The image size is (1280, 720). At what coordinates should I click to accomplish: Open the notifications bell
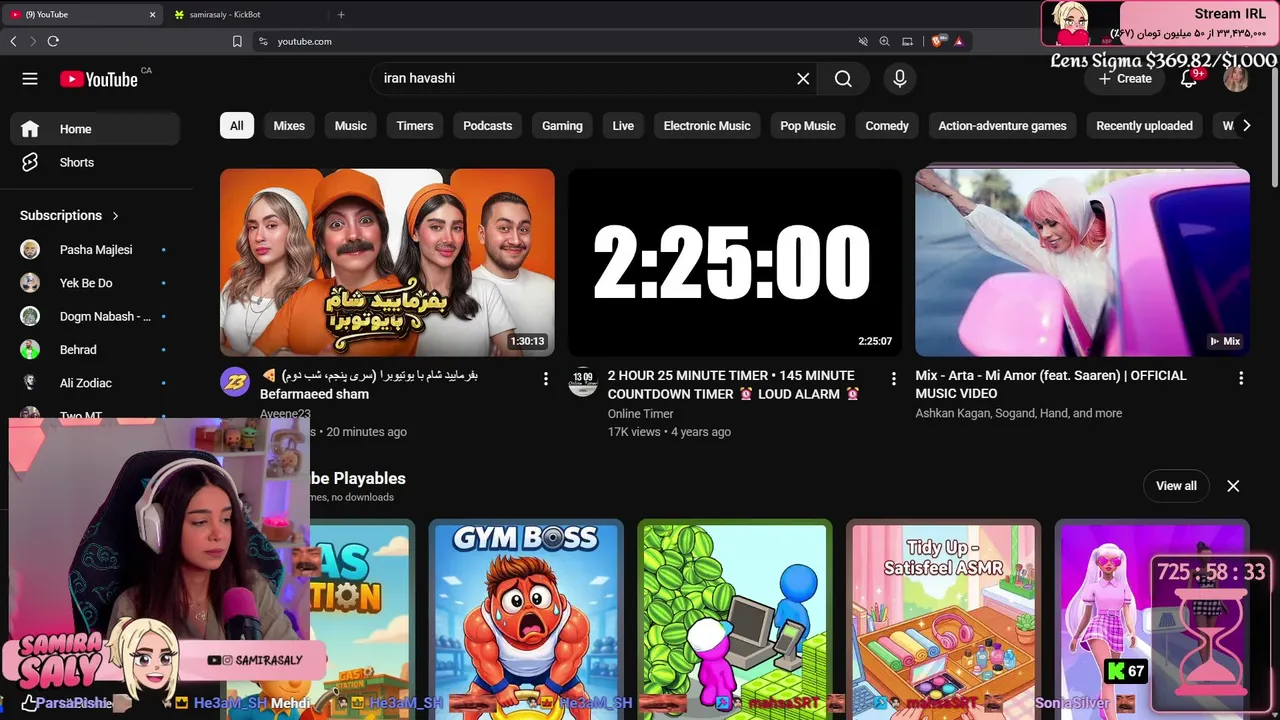(x=1189, y=79)
